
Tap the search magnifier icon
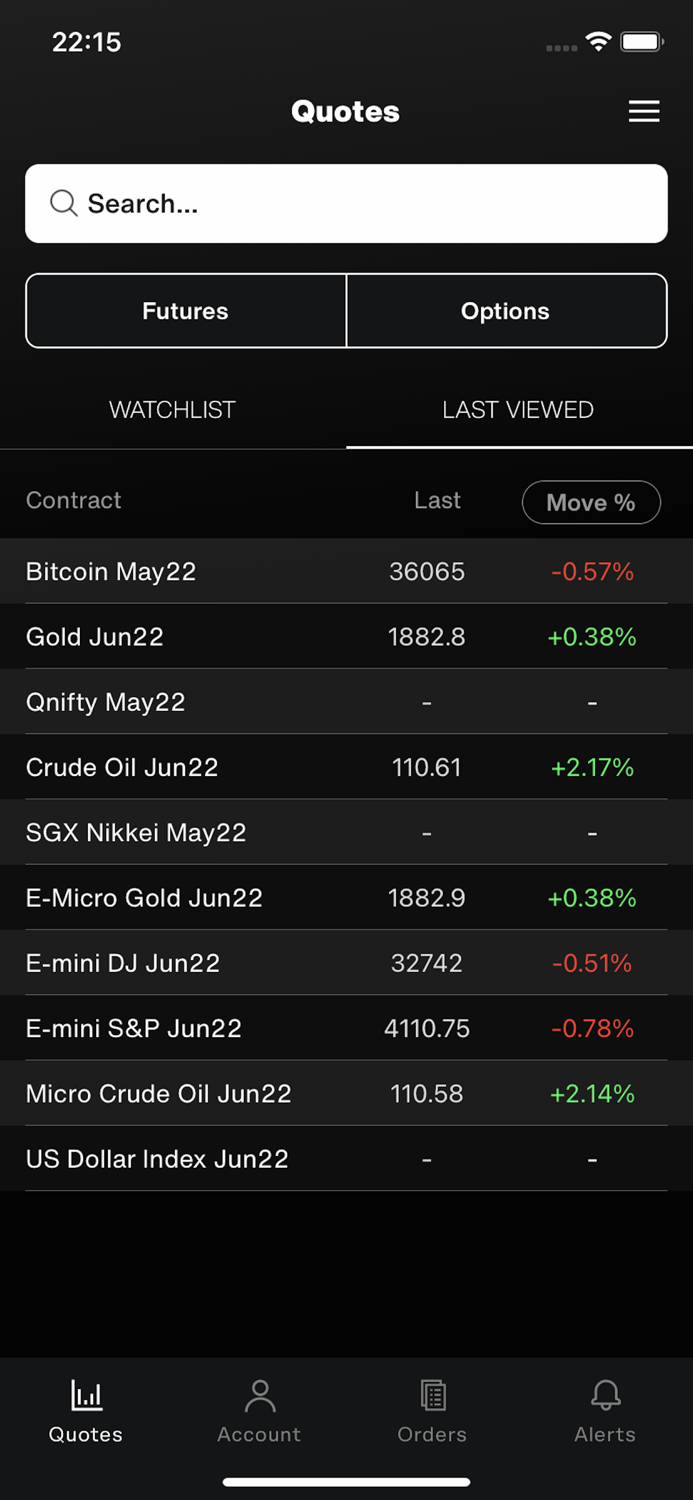[63, 203]
